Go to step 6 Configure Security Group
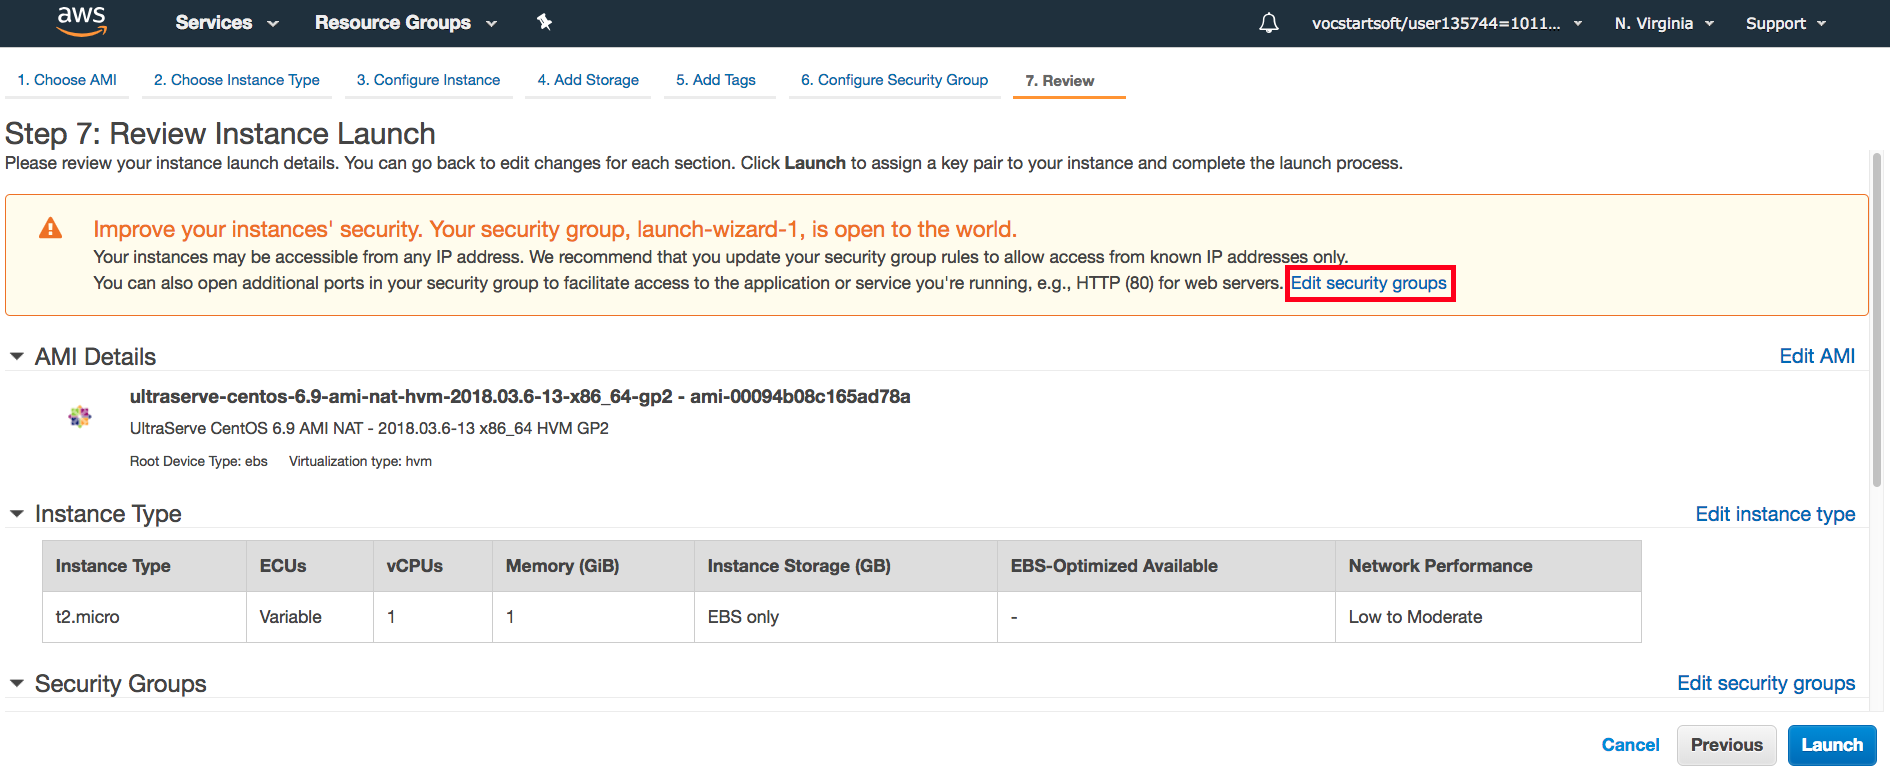This screenshot has width=1890, height=781. (x=894, y=80)
